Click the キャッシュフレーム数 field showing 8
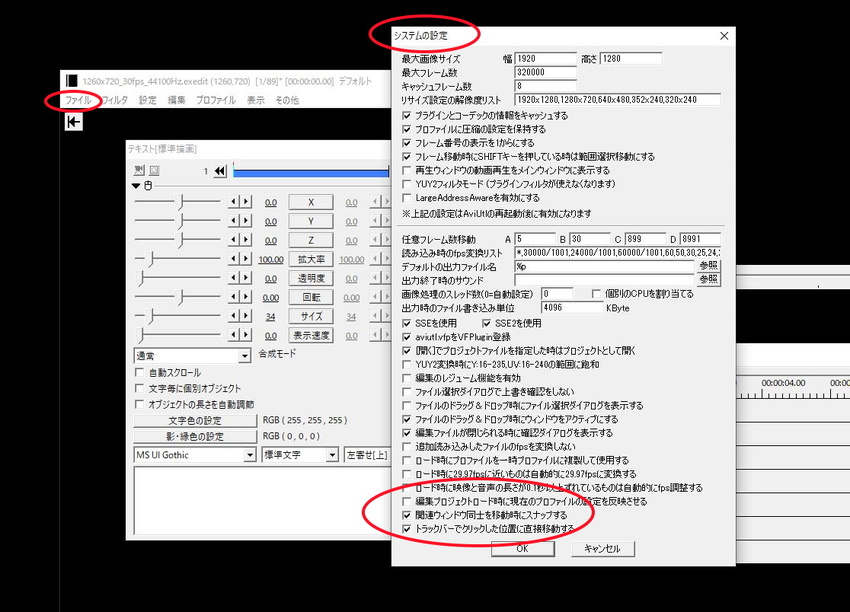The height and width of the screenshot is (612, 850). pos(545,86)
